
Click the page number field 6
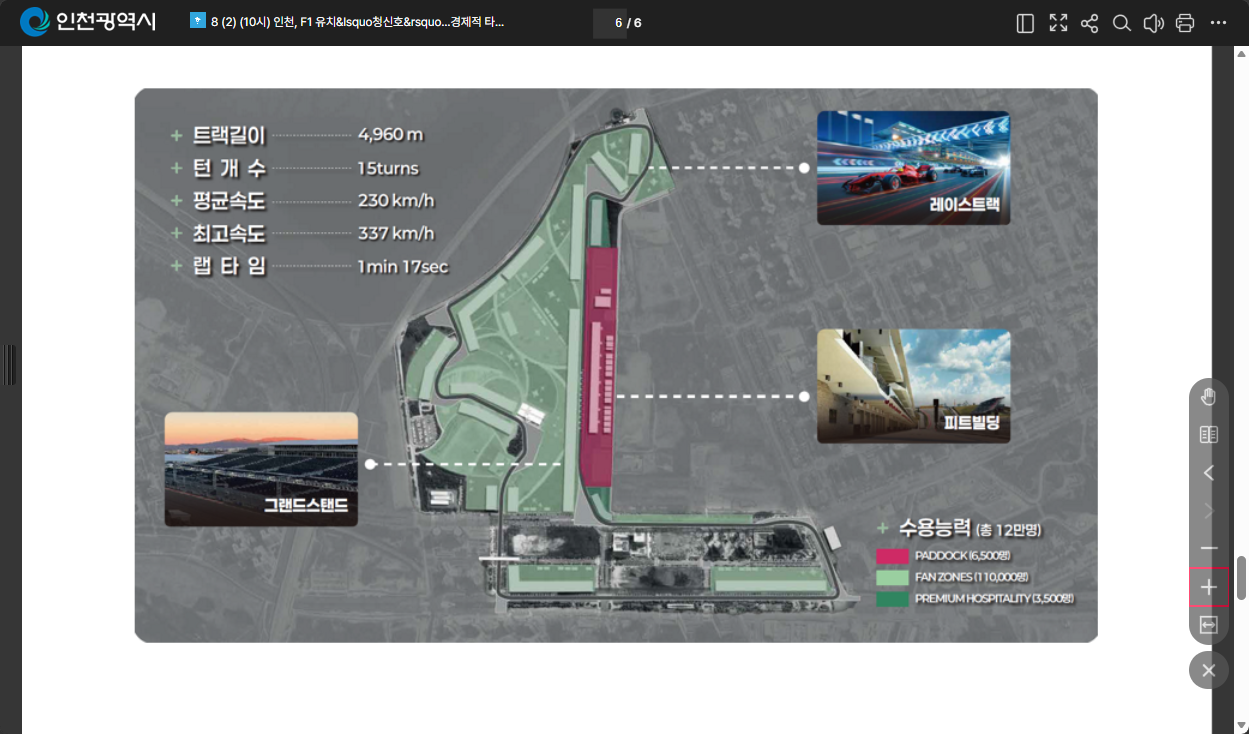tap(609, 23)
